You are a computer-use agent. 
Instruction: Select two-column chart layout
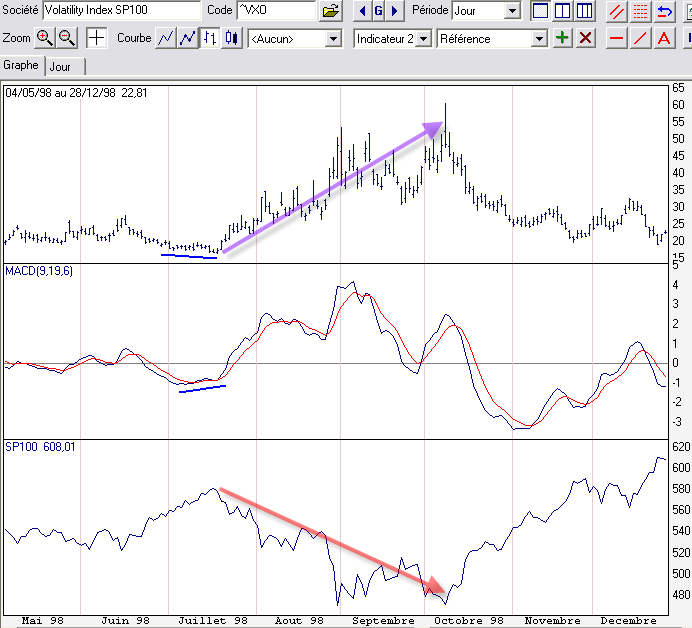(x=562, y=10)
